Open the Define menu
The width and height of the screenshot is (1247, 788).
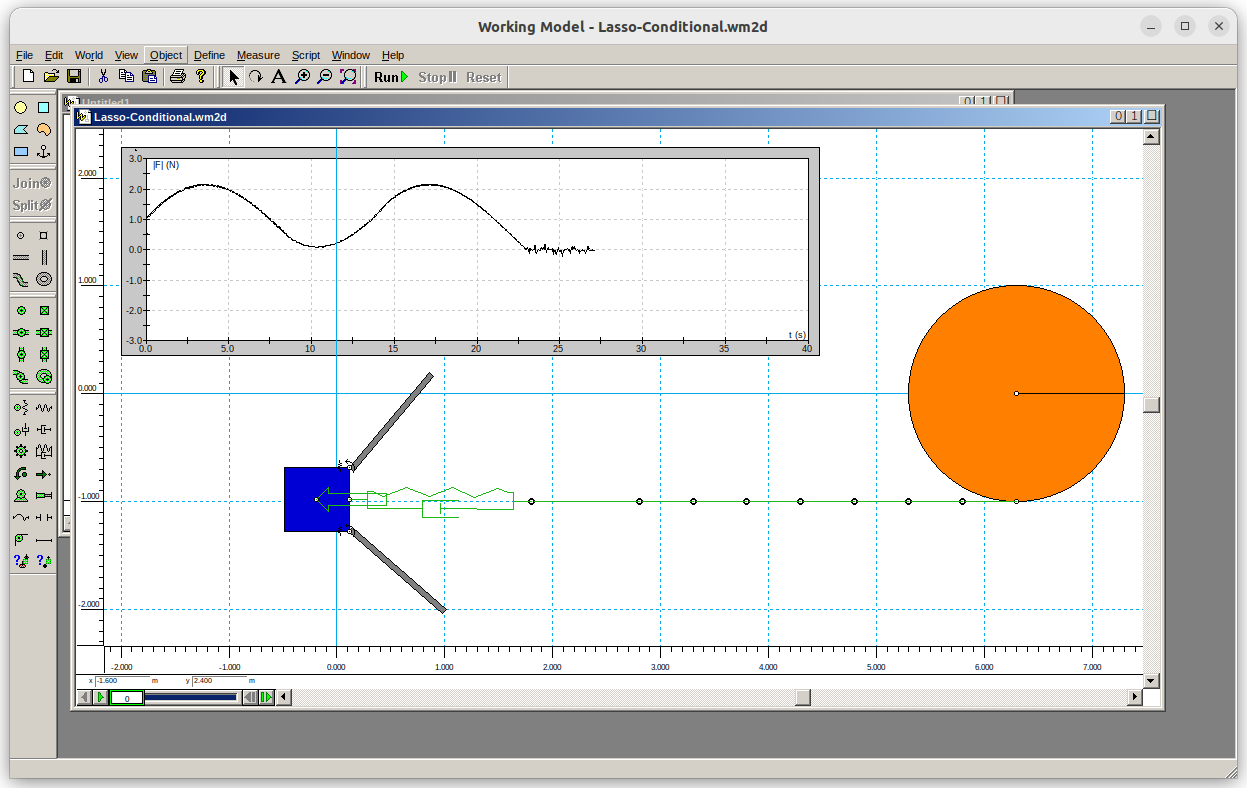click(x=209, y=55)
